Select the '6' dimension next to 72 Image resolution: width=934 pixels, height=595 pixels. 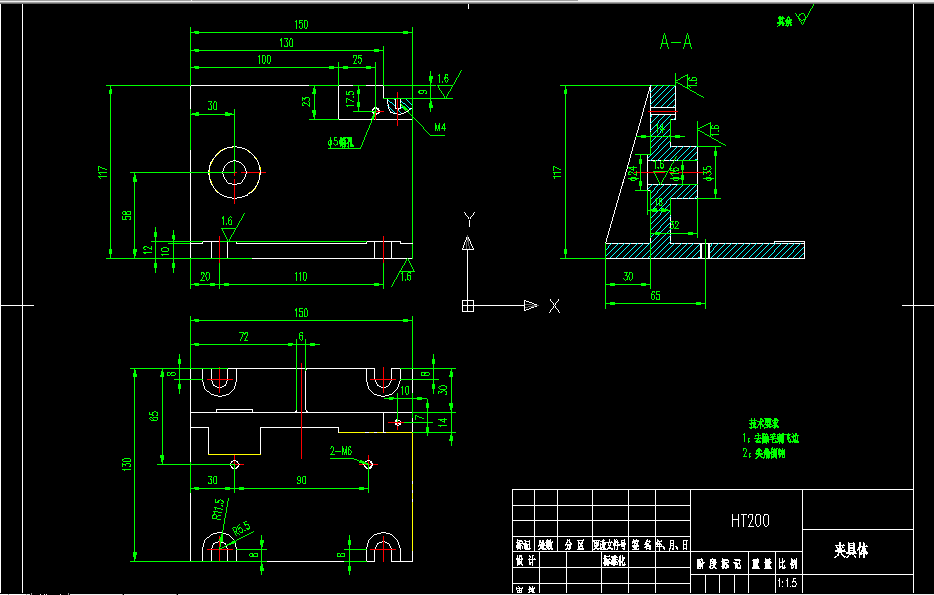[301, 337]
